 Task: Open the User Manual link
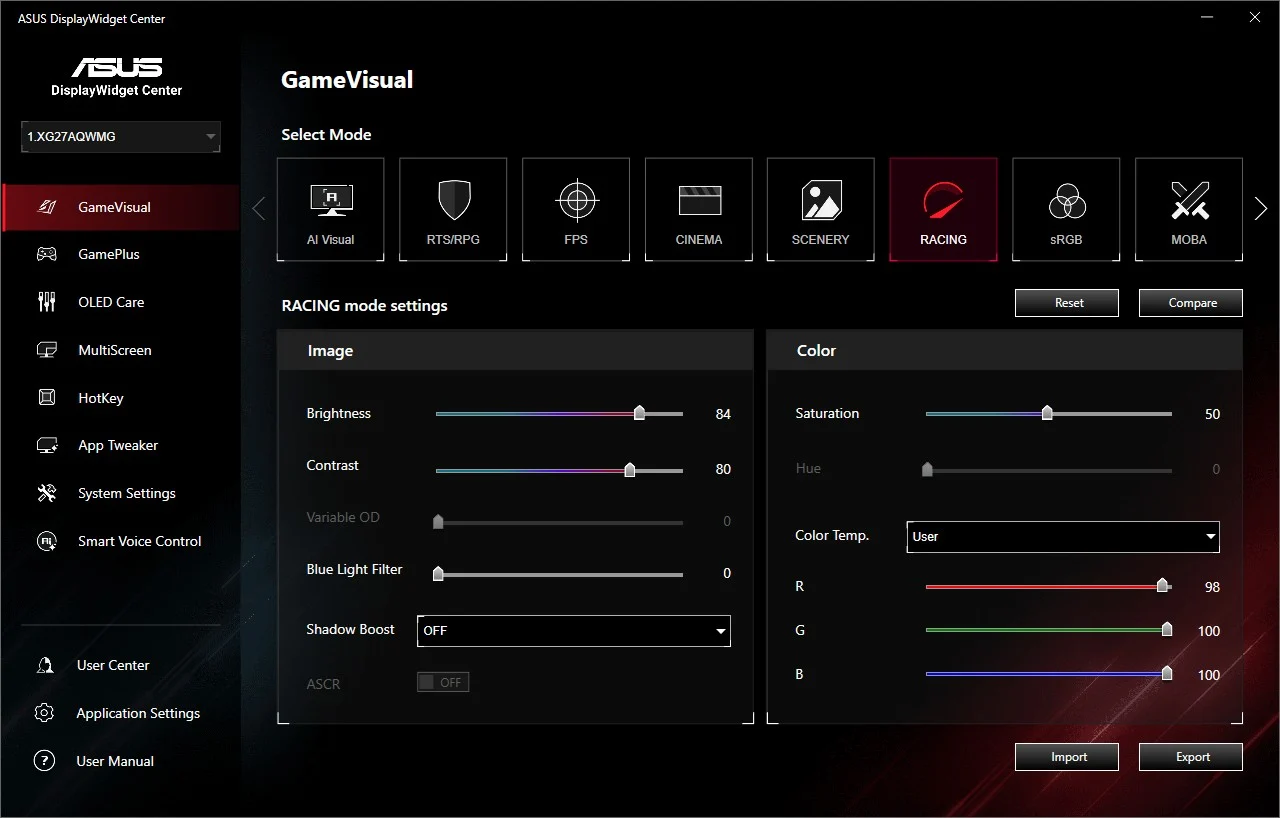[x=115, y=761]
